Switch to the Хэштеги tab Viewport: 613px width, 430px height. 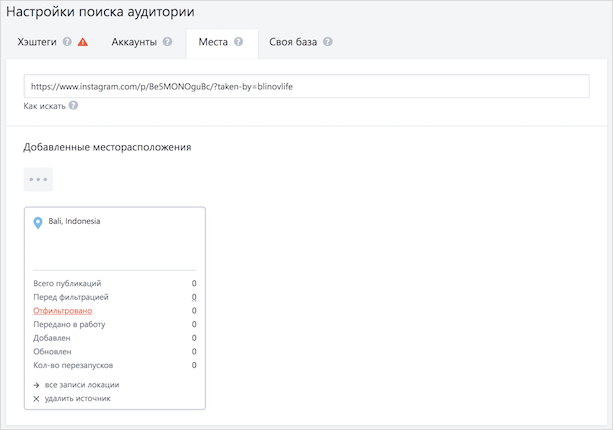click(x=39, y=43)
